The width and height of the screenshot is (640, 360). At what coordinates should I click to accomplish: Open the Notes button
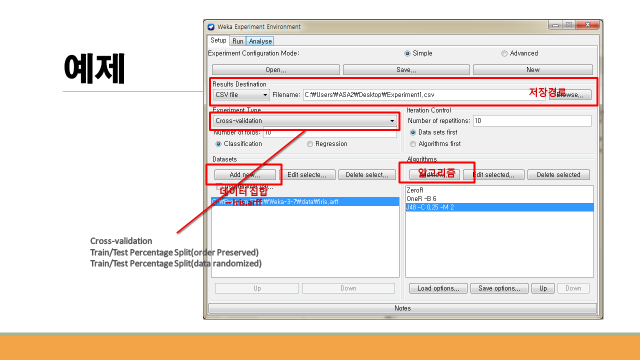[402, 309]
